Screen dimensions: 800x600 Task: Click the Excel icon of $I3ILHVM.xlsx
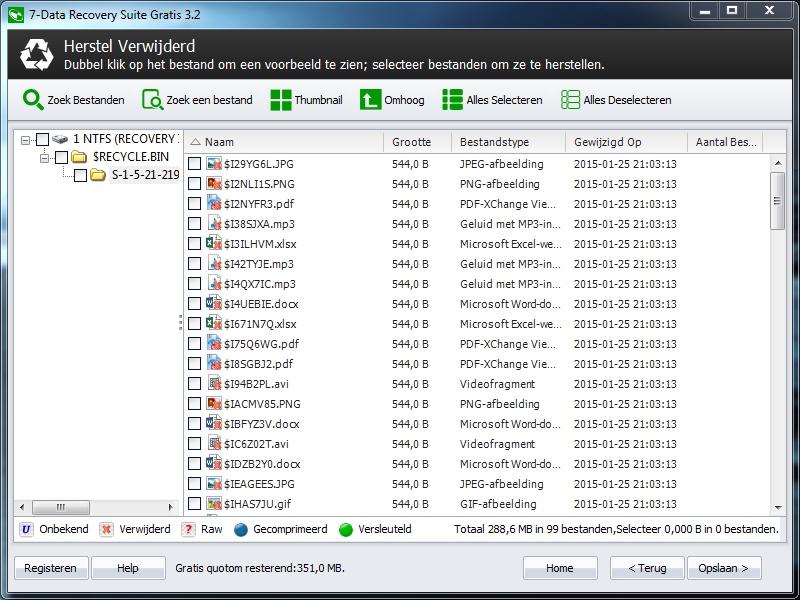214,243
